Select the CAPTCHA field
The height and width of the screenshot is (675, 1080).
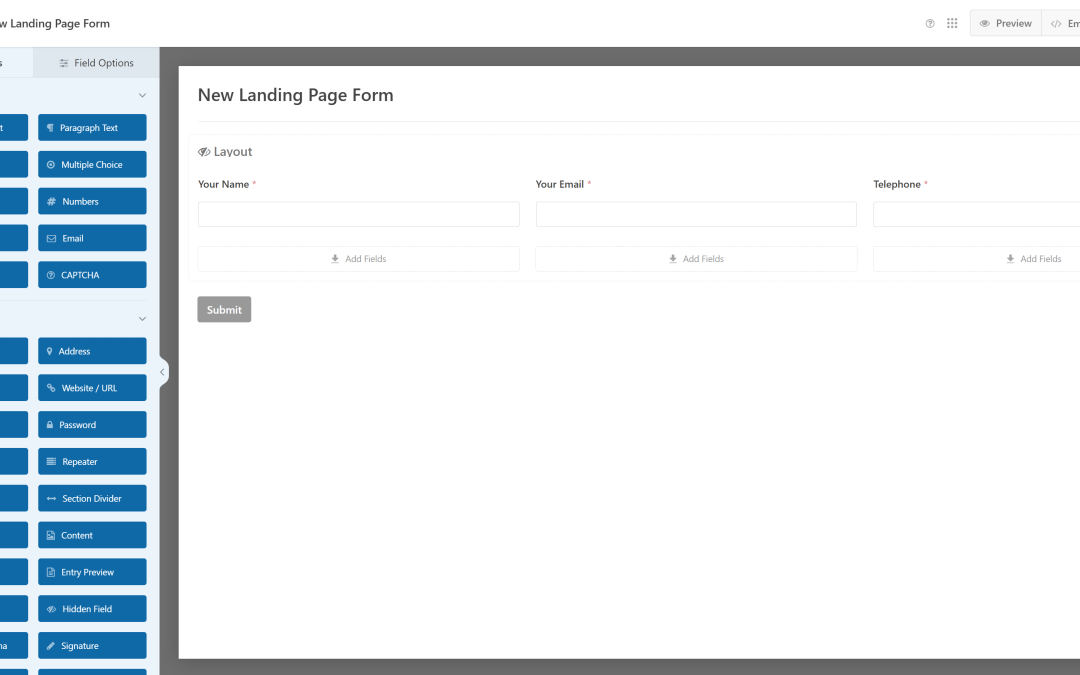92,274
